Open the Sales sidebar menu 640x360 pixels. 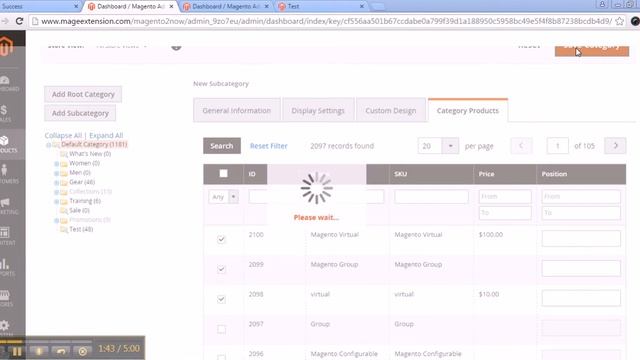coord(6,114)
